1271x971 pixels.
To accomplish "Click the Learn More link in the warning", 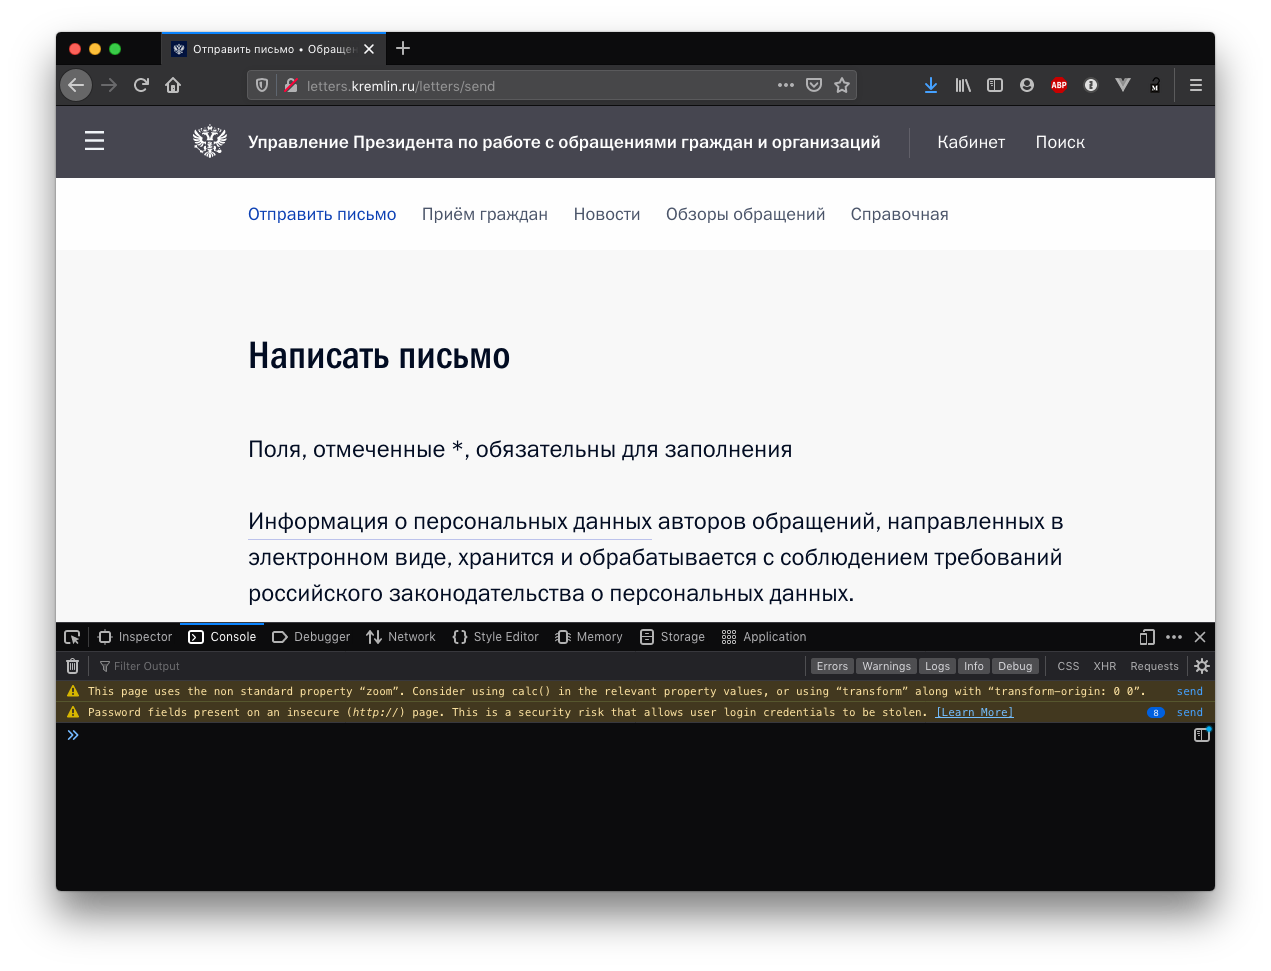I will pos(974,712).
